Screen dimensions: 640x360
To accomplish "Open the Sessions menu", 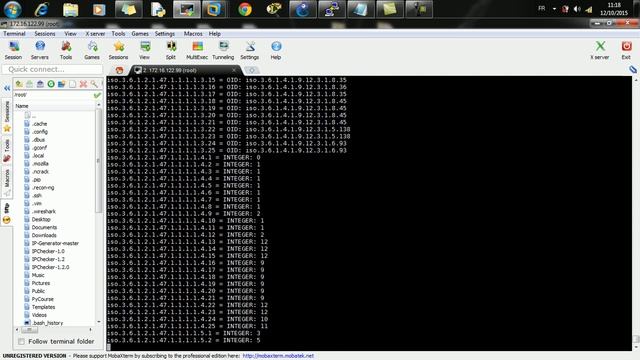I will tap(45, 33).
